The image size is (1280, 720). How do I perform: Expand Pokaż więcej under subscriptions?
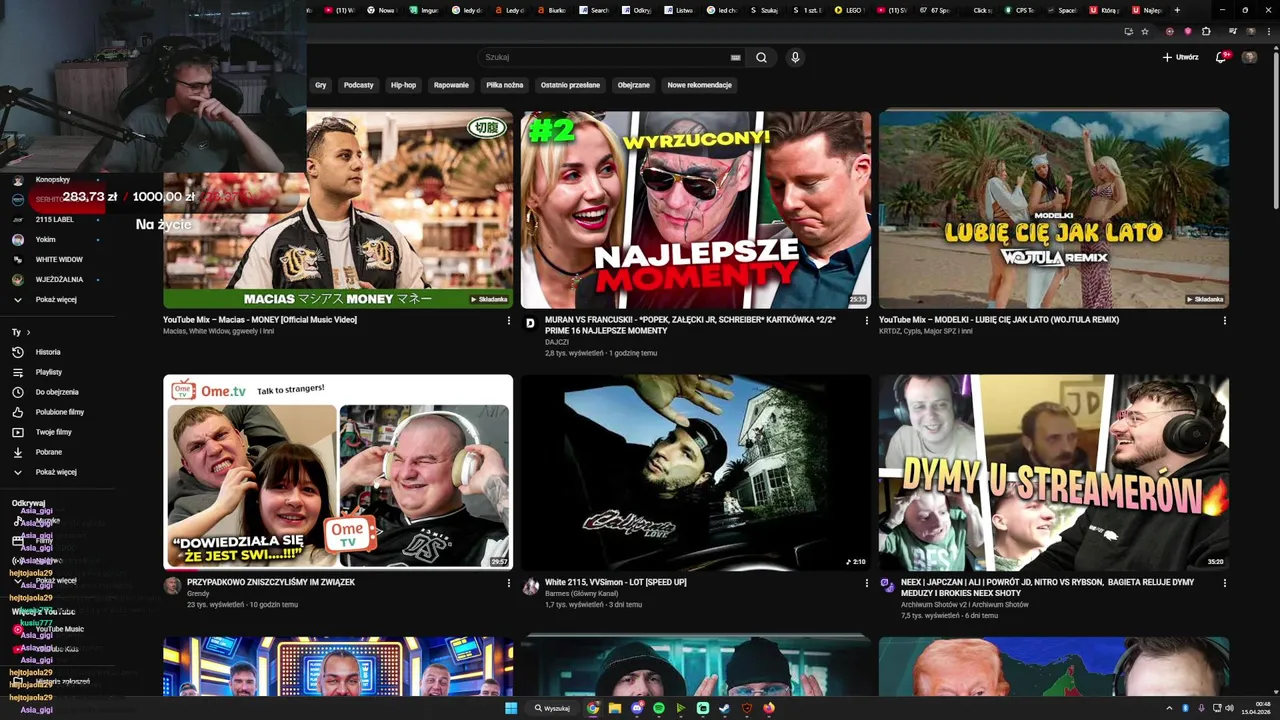(x=58, y=300)
